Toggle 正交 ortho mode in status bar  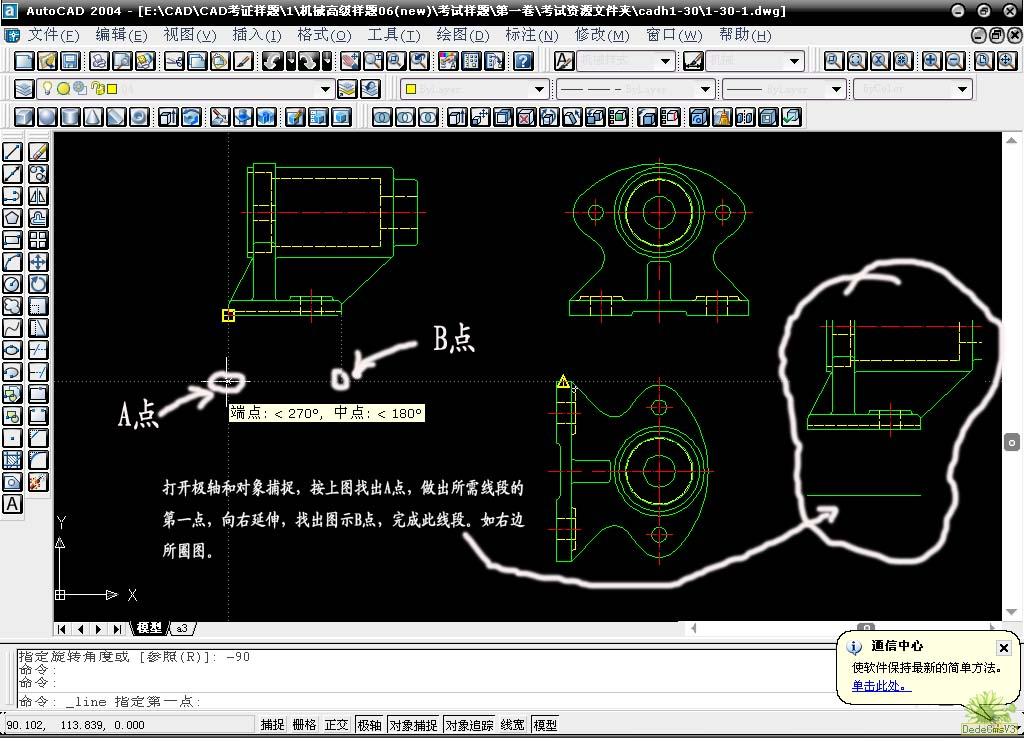(336, 725)
